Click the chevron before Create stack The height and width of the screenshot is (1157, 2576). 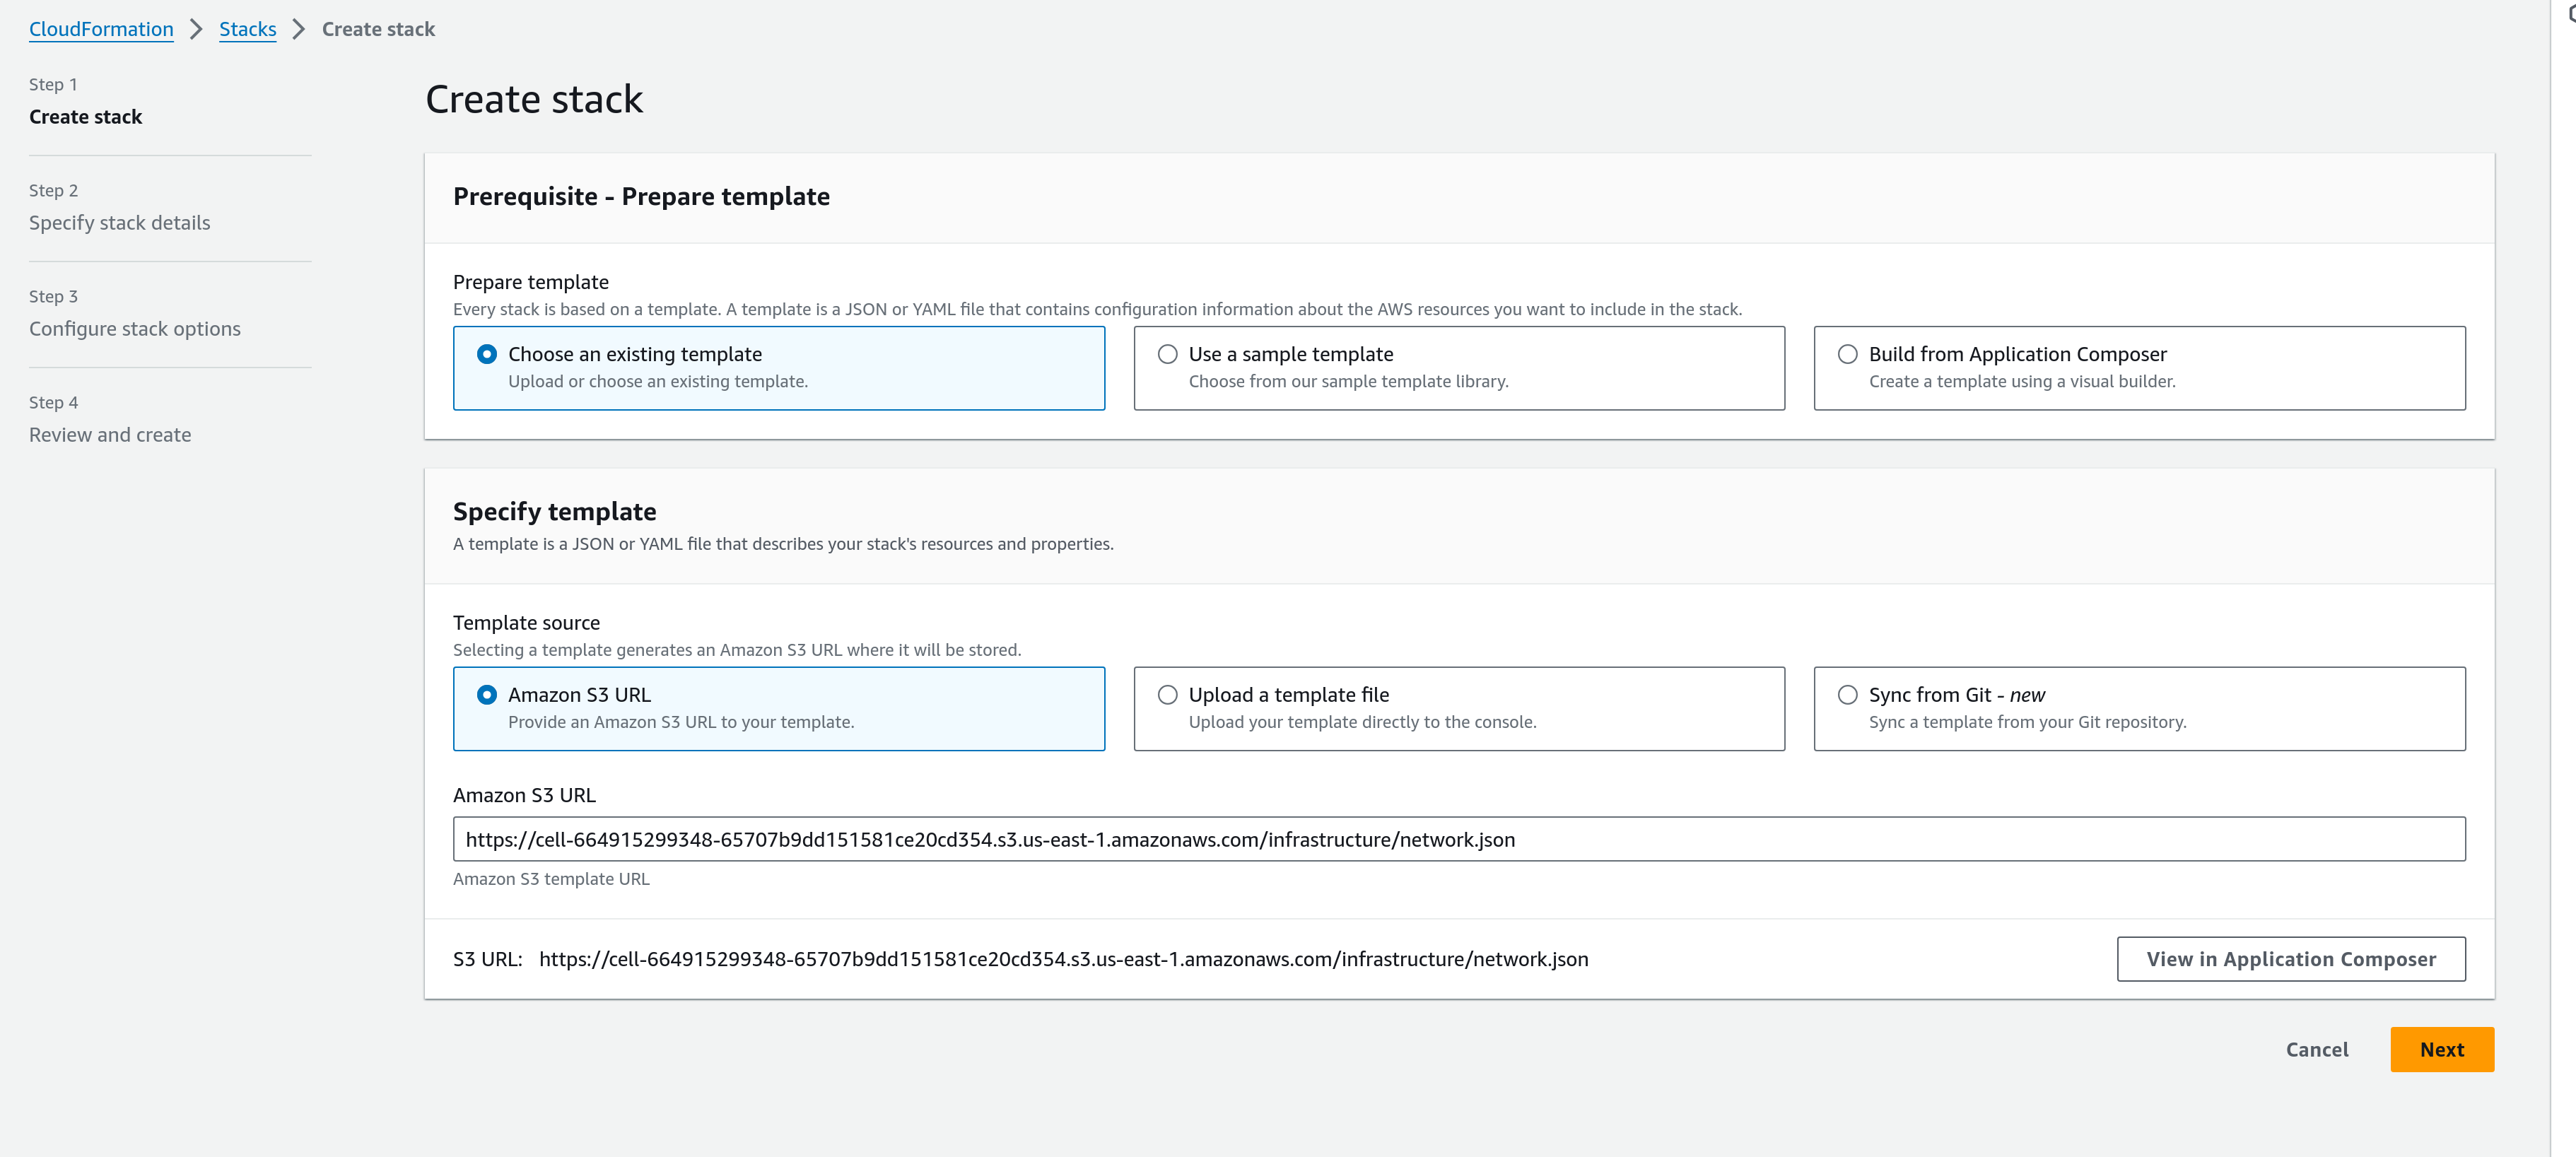pyautogui.click(x=298, y=29)
